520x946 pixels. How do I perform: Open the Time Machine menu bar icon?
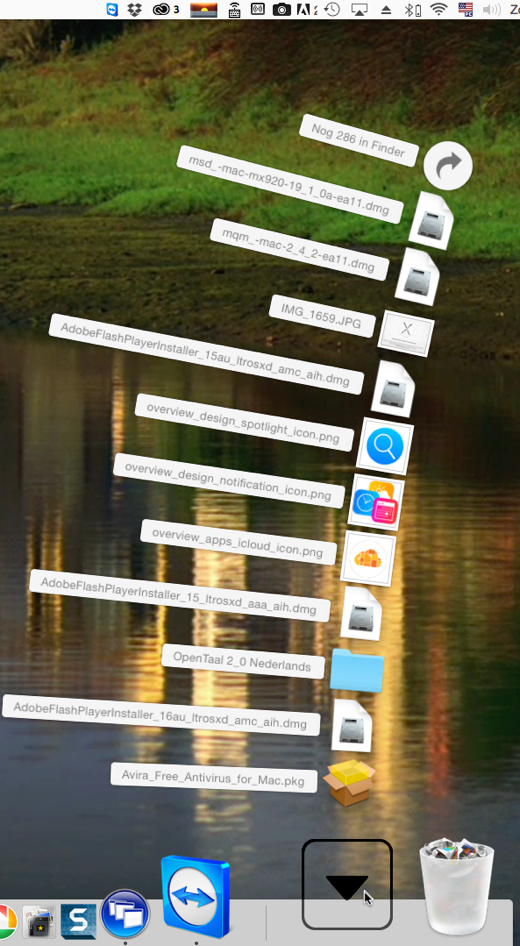(332, 9)
